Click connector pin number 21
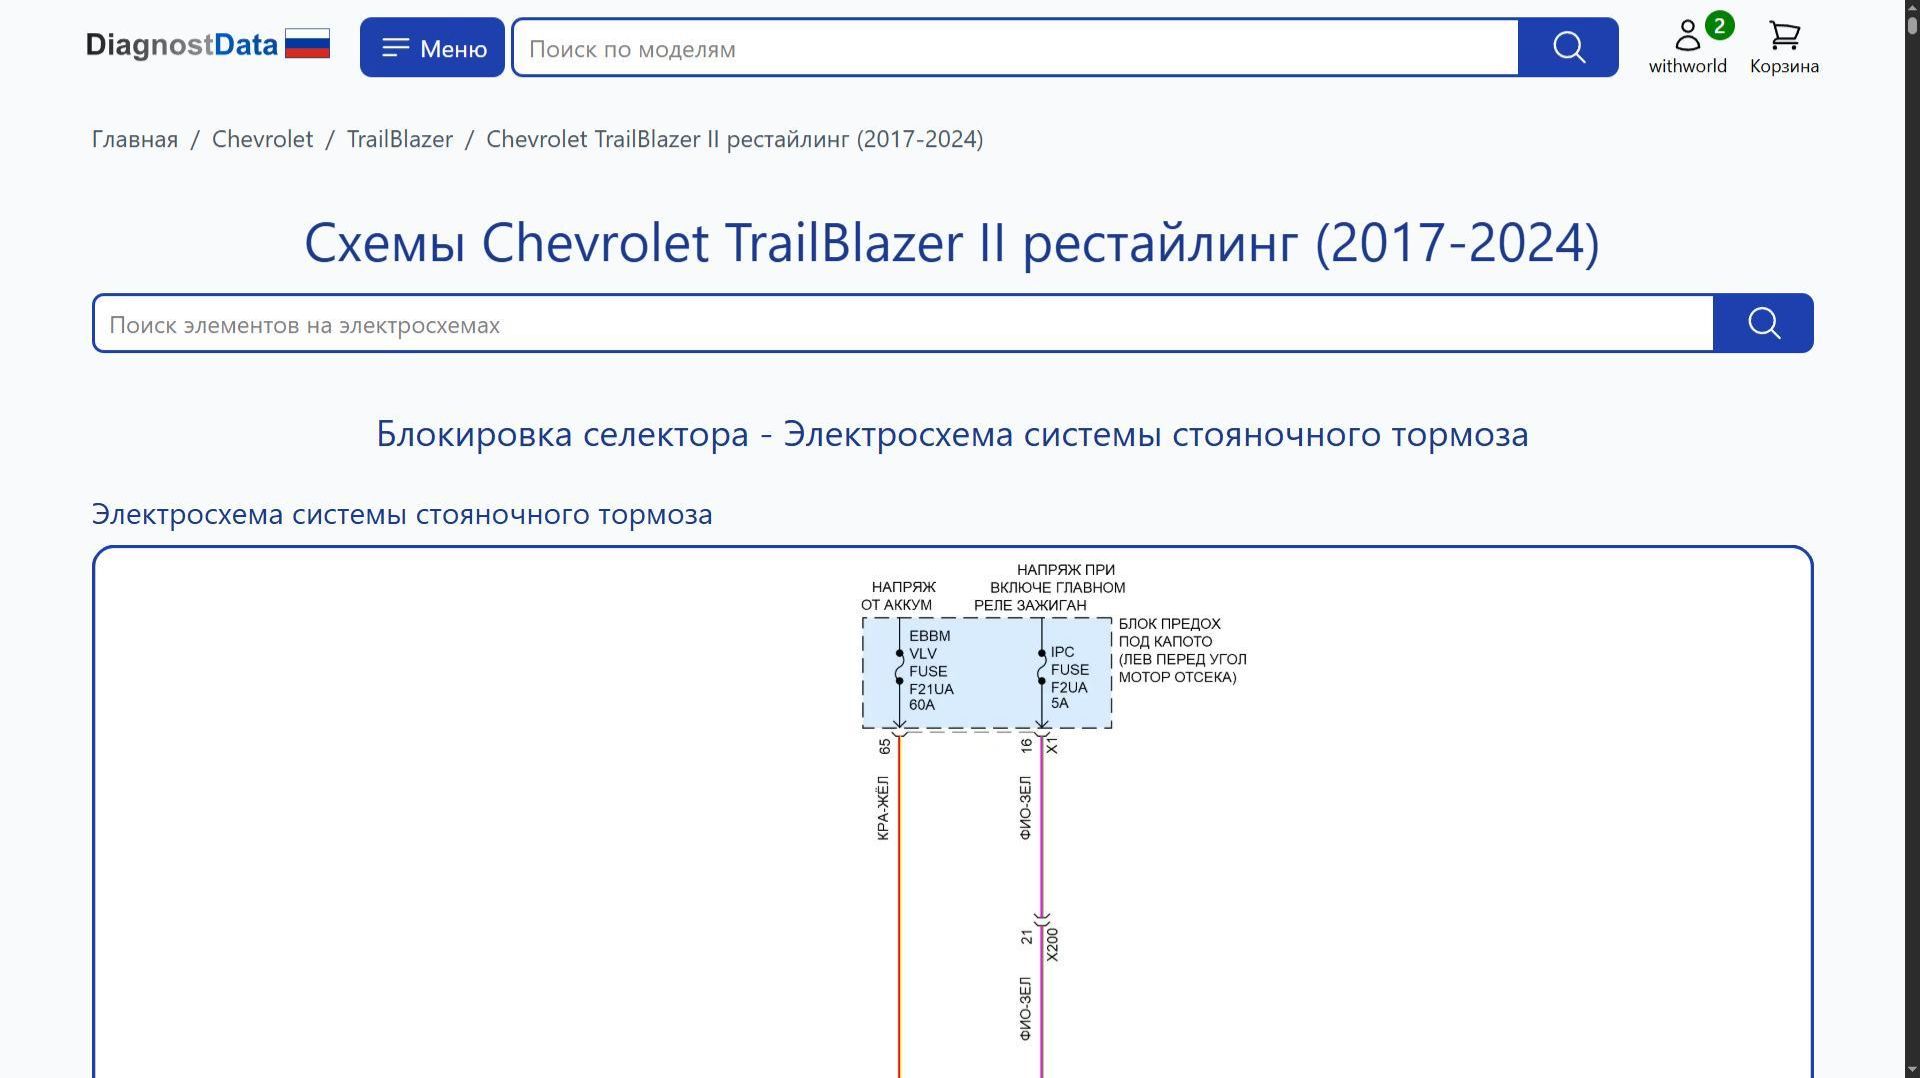This screenshot has height=1078, width=1920. (x=1026, y=937)
